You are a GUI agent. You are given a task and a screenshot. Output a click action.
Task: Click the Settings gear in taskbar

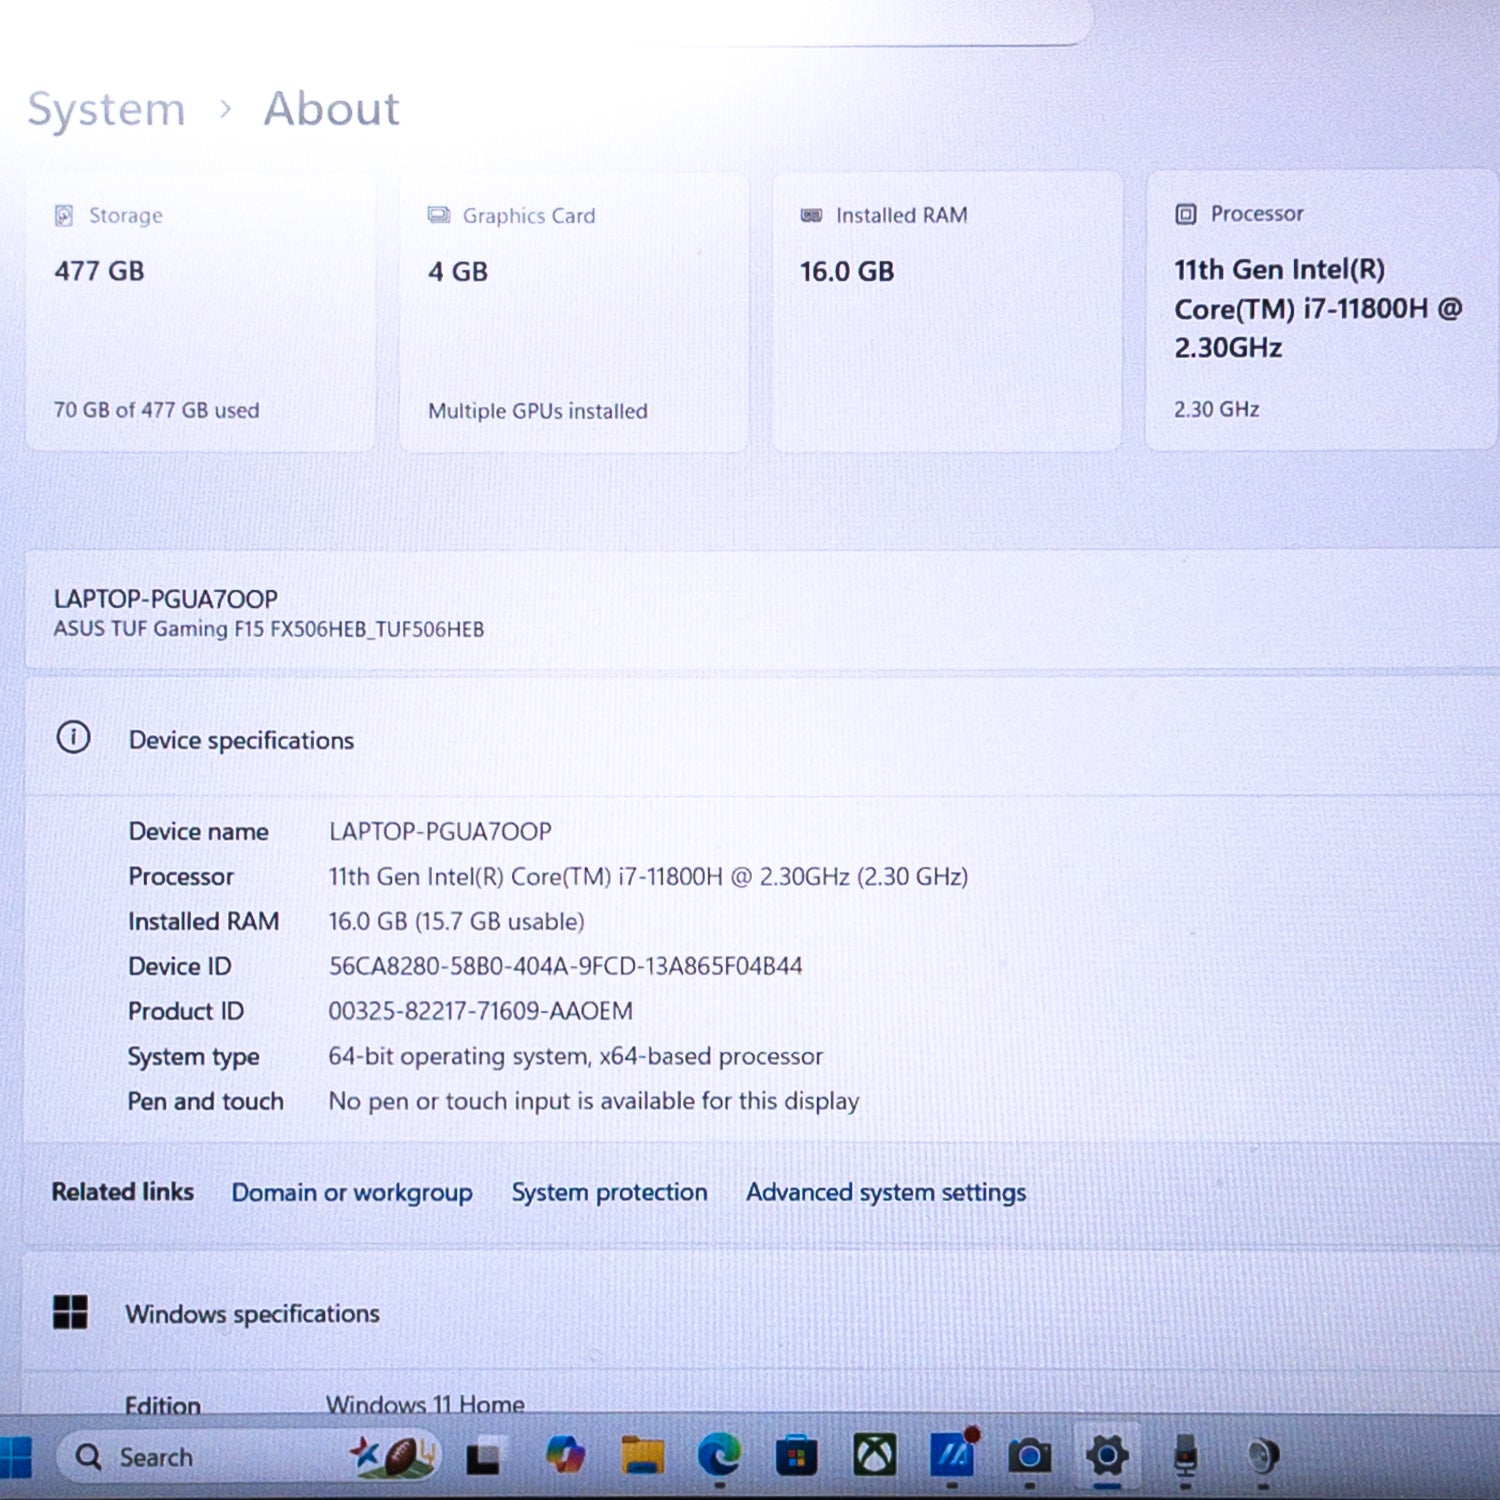pyautogui.click(x=1107, y=1455)
